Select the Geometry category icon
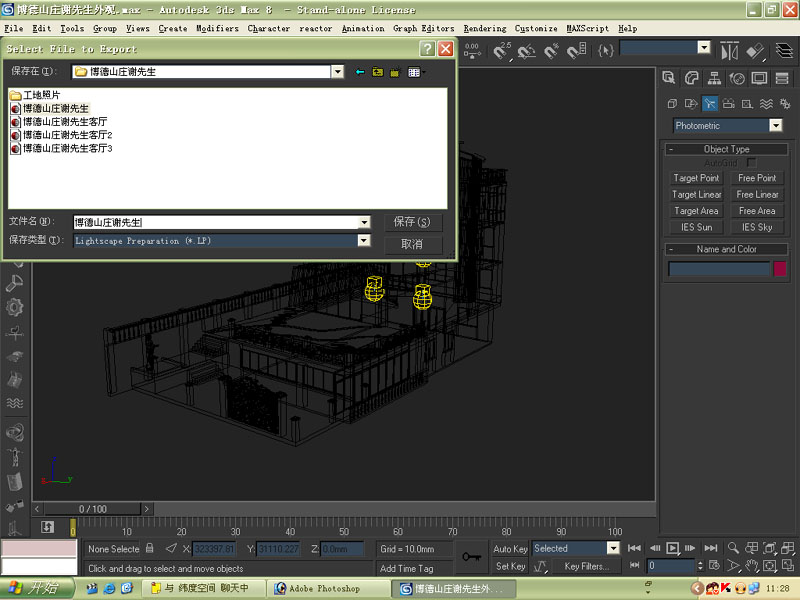Screen dimensions: 800x600 coord(672,104)
